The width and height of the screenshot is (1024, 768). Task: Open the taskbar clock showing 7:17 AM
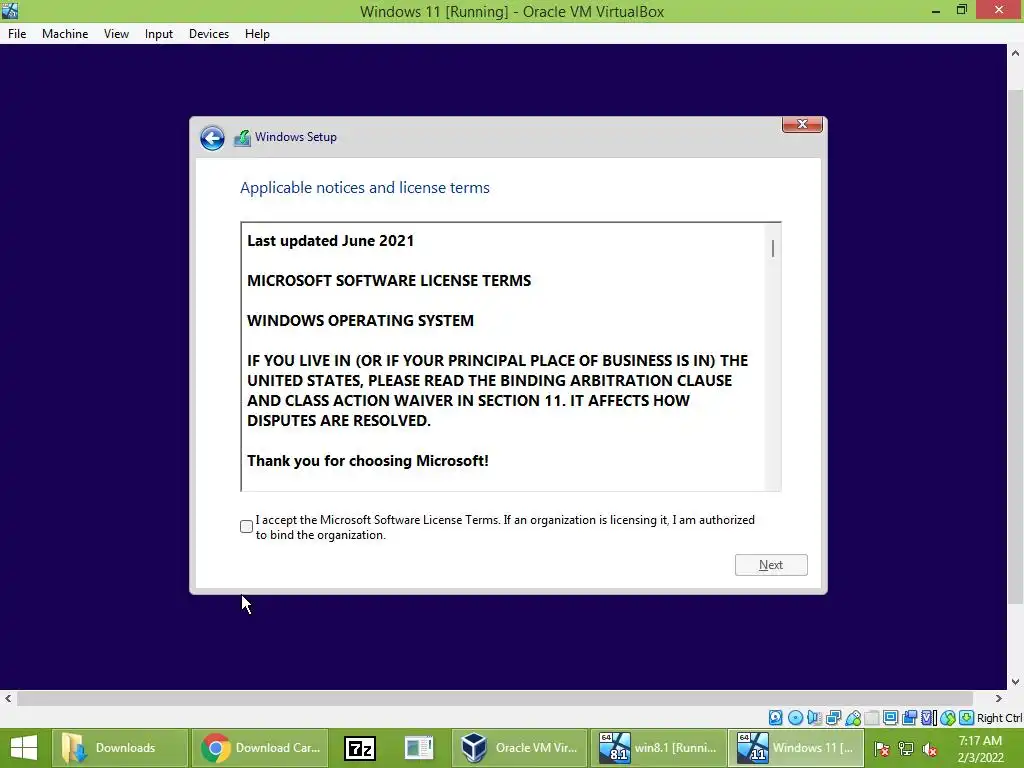pyautogui.click(x=980, y=749)
